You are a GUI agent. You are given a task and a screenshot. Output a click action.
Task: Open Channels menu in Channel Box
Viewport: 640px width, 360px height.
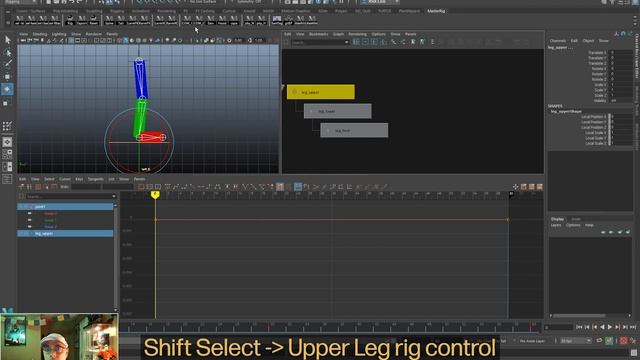point(558,41)
